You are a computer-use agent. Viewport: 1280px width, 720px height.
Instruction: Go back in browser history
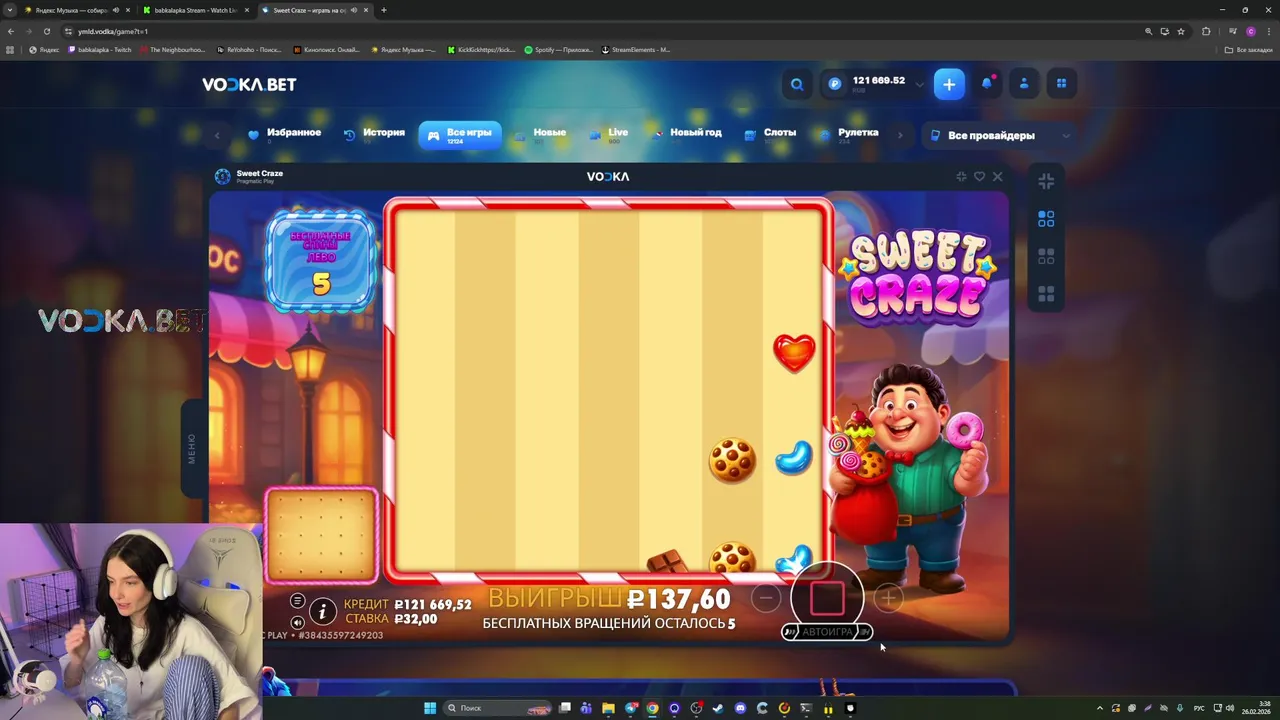pyautogui.click(x=11, y=31)
